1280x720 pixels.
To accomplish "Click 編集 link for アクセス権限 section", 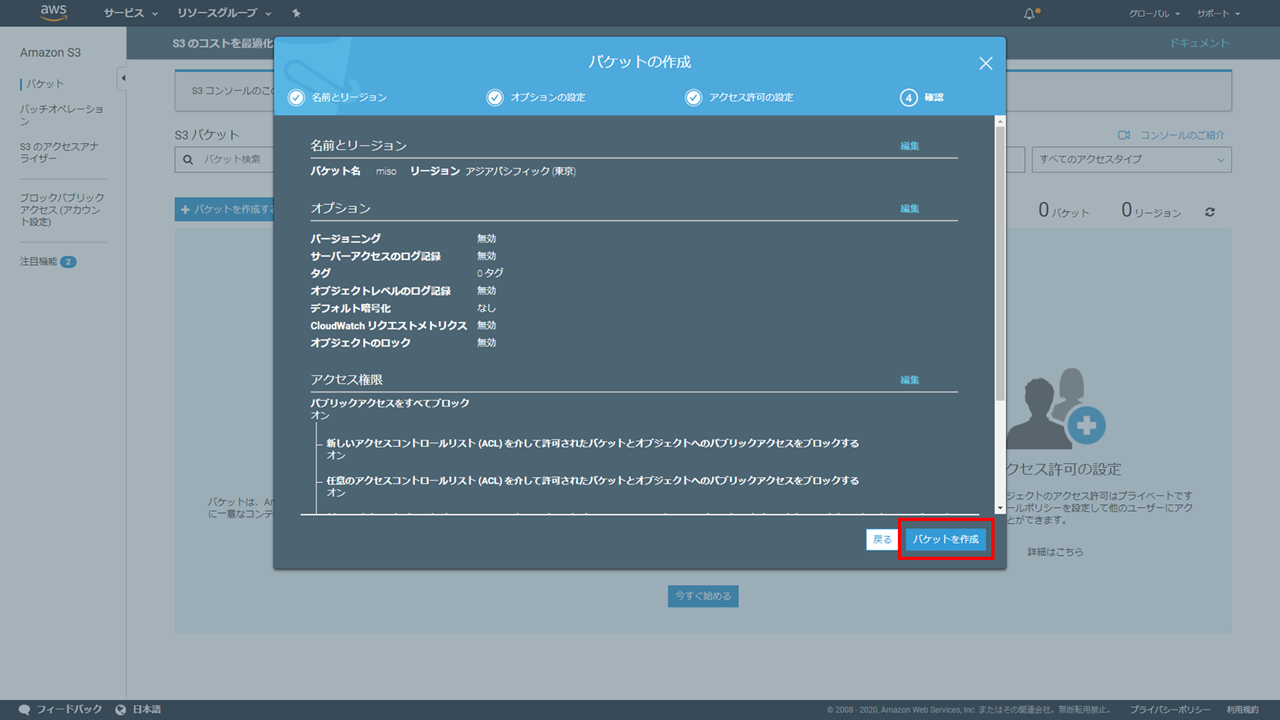I will 909,380.
